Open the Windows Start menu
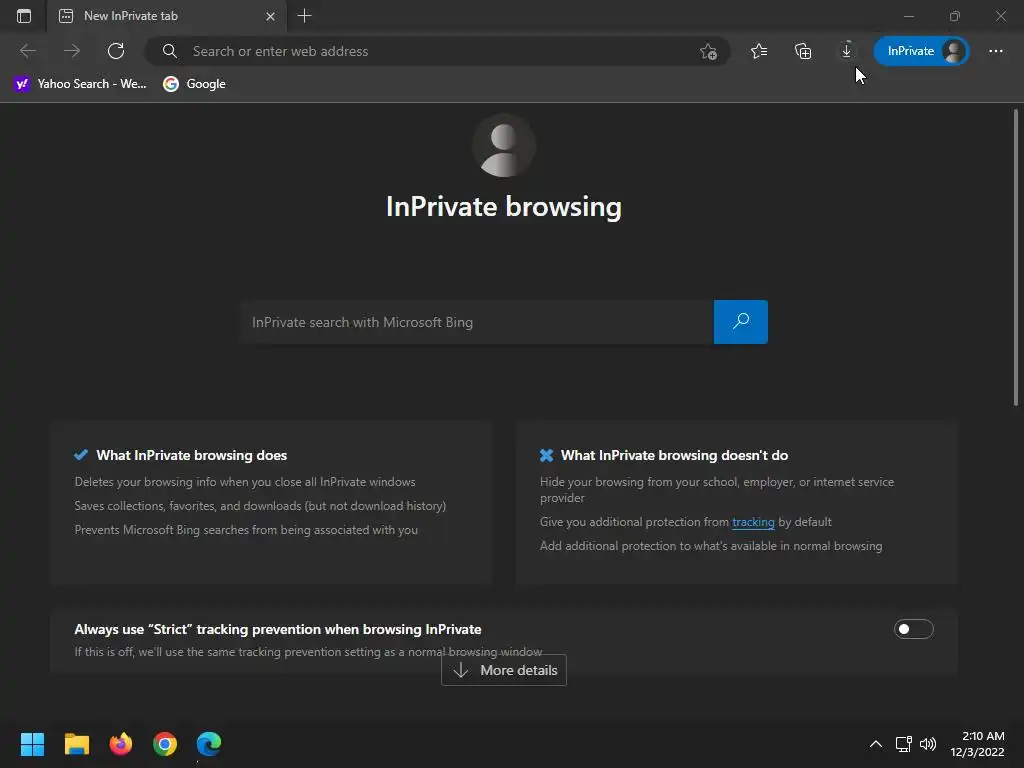Screen dimensions: 1024x768 (x=32, y=744)
